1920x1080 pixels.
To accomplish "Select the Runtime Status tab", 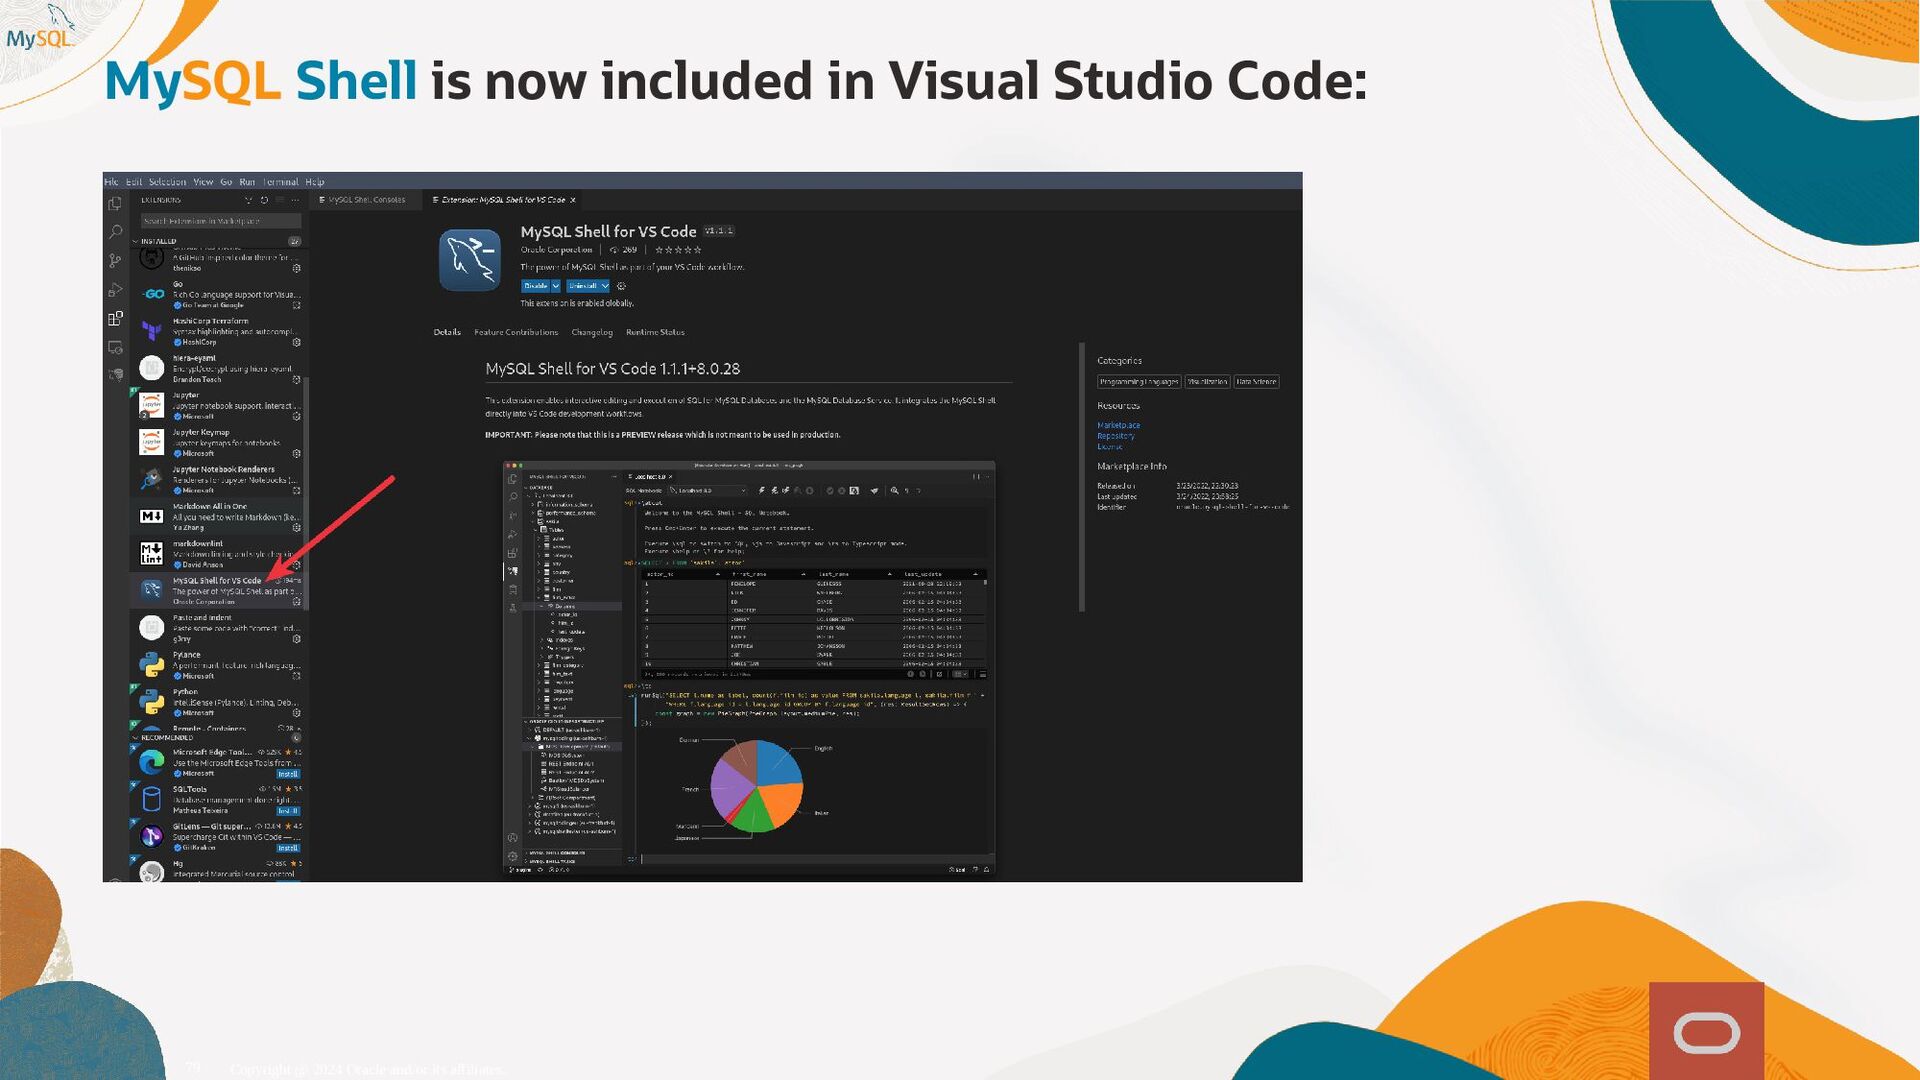I will click(x=655, y=332).
